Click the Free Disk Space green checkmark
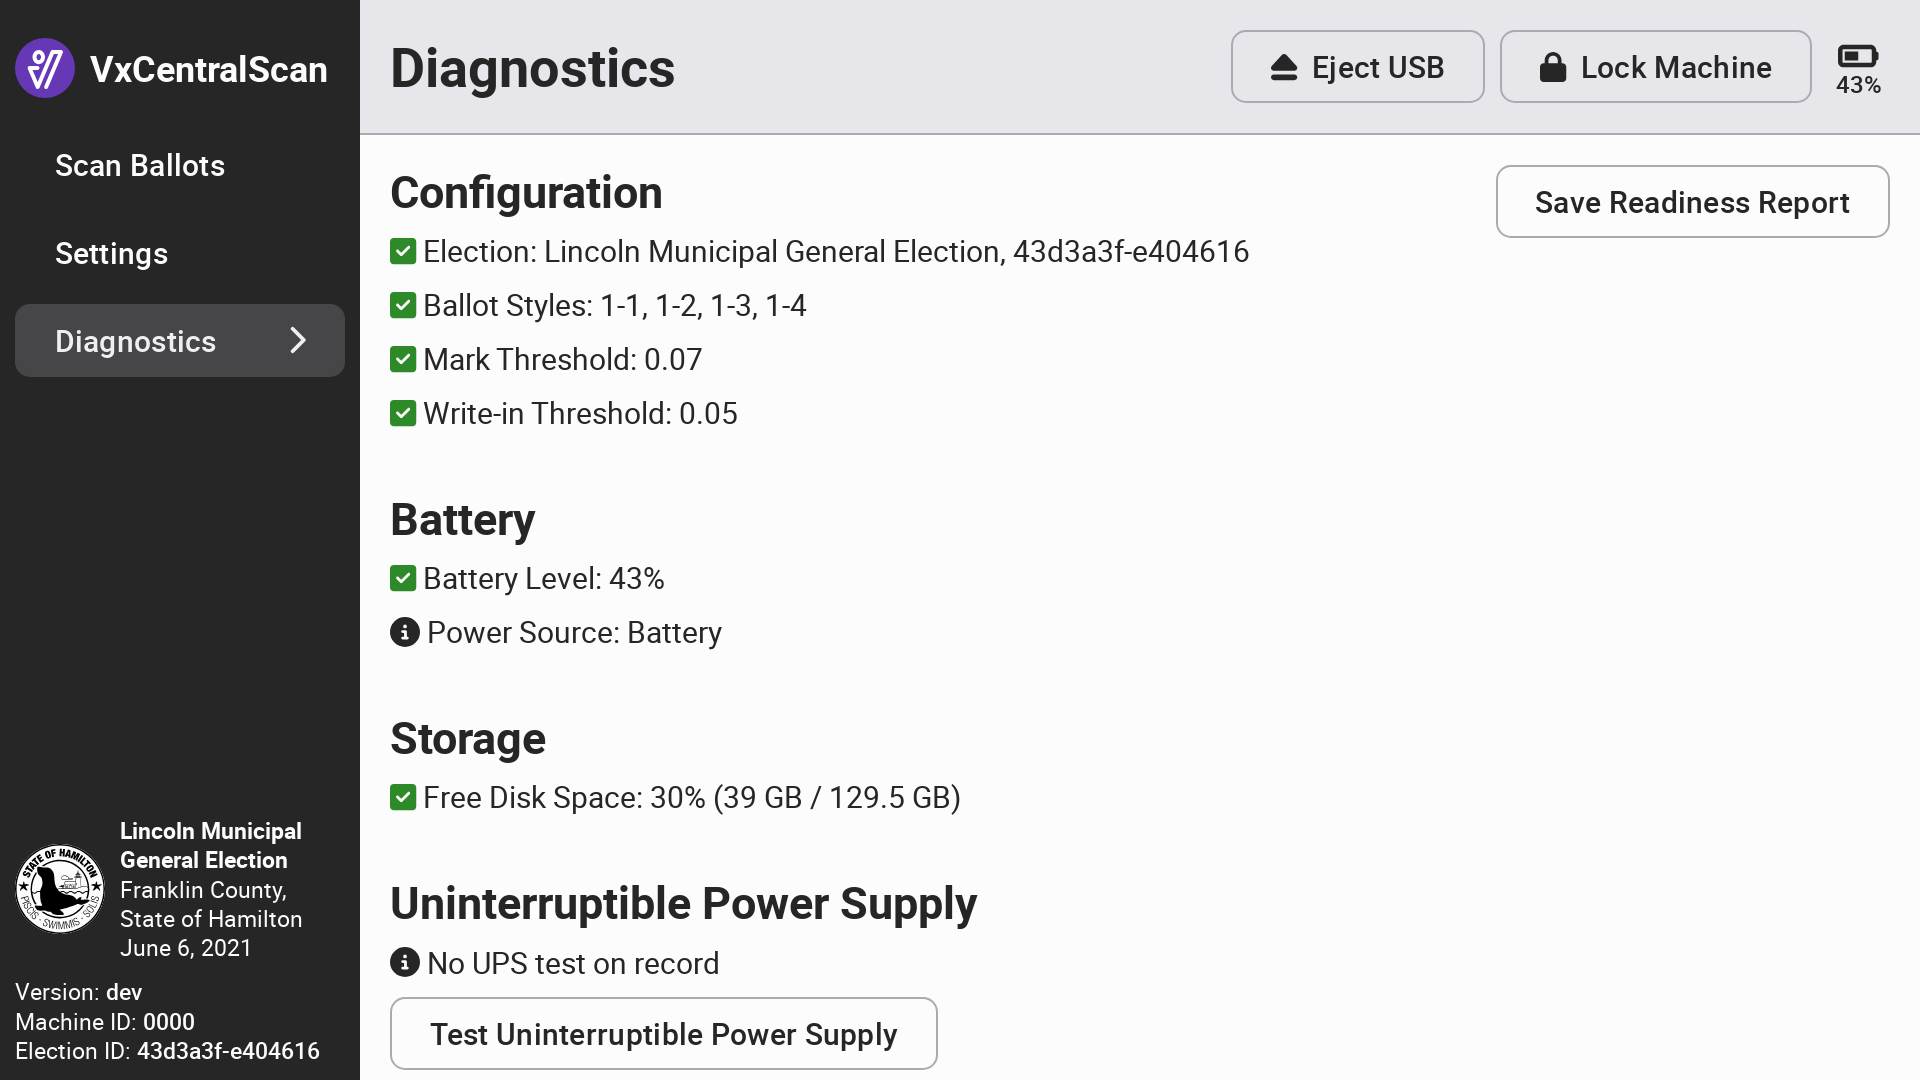This screenshot has width=1920, height=1080. pos(403,798)
